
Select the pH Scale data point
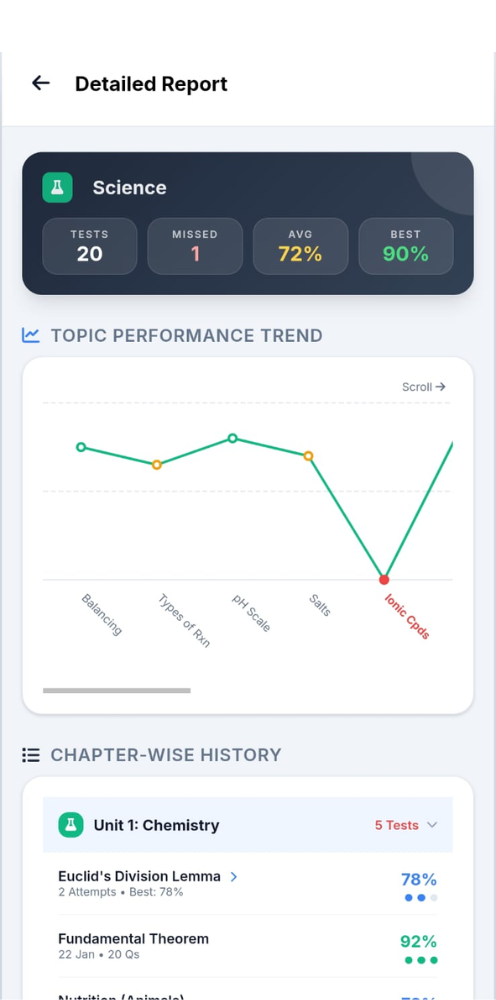pos(233,438)
